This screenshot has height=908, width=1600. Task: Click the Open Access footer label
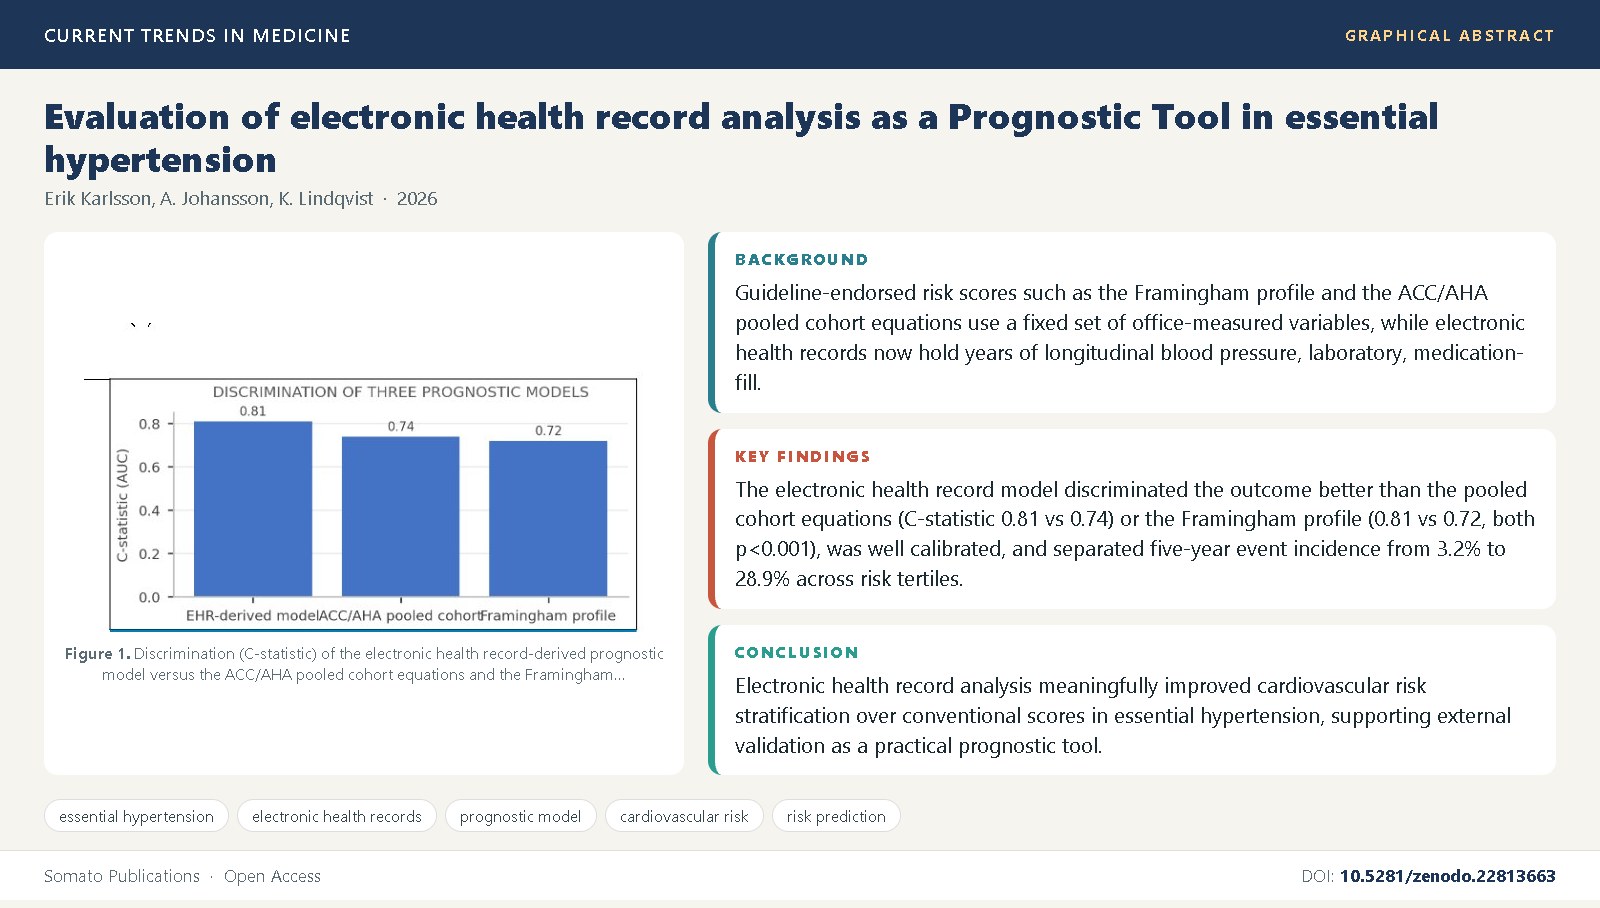[272, 876]
